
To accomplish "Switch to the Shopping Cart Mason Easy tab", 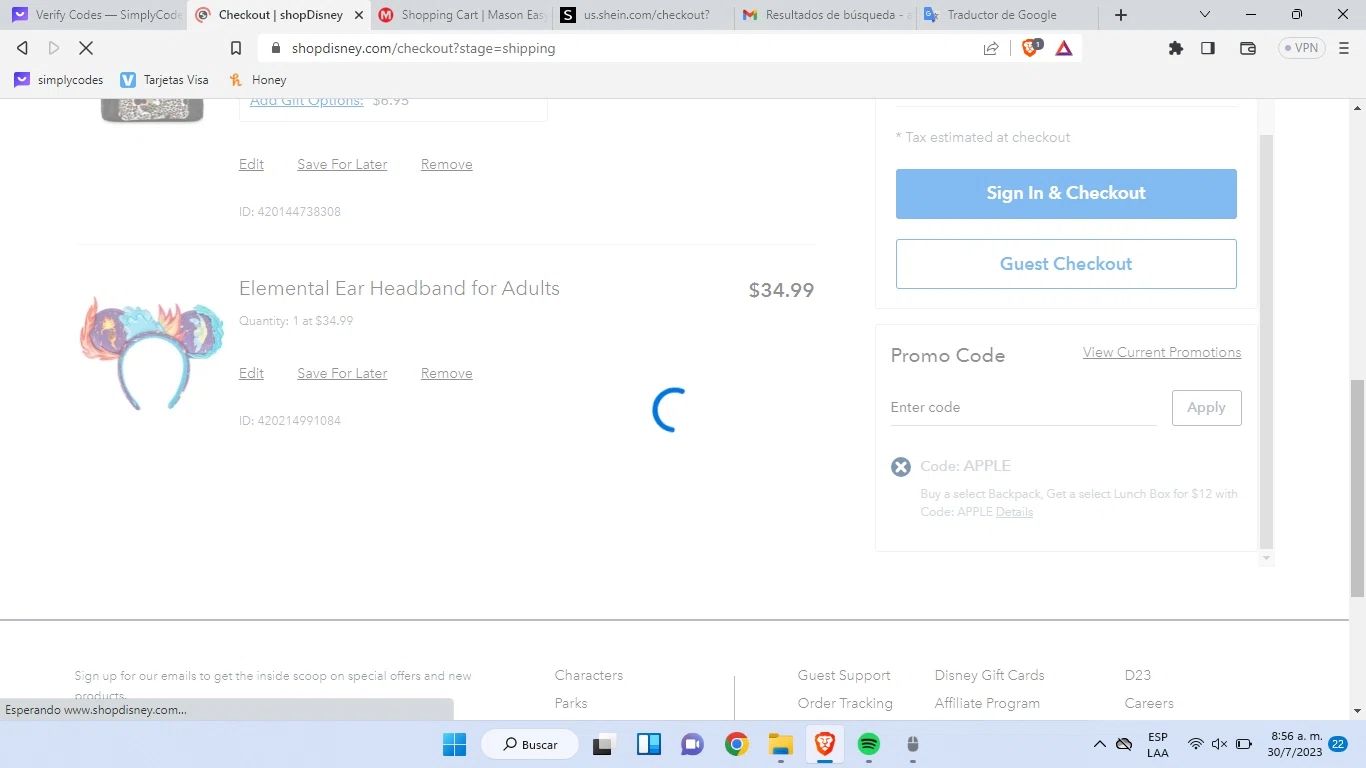I will tap(463, 15).
